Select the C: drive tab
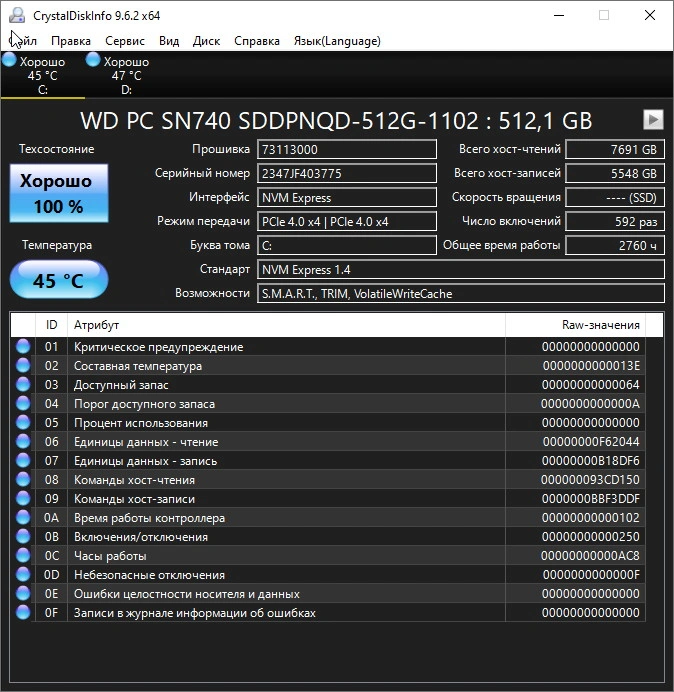 pos(43,74)
